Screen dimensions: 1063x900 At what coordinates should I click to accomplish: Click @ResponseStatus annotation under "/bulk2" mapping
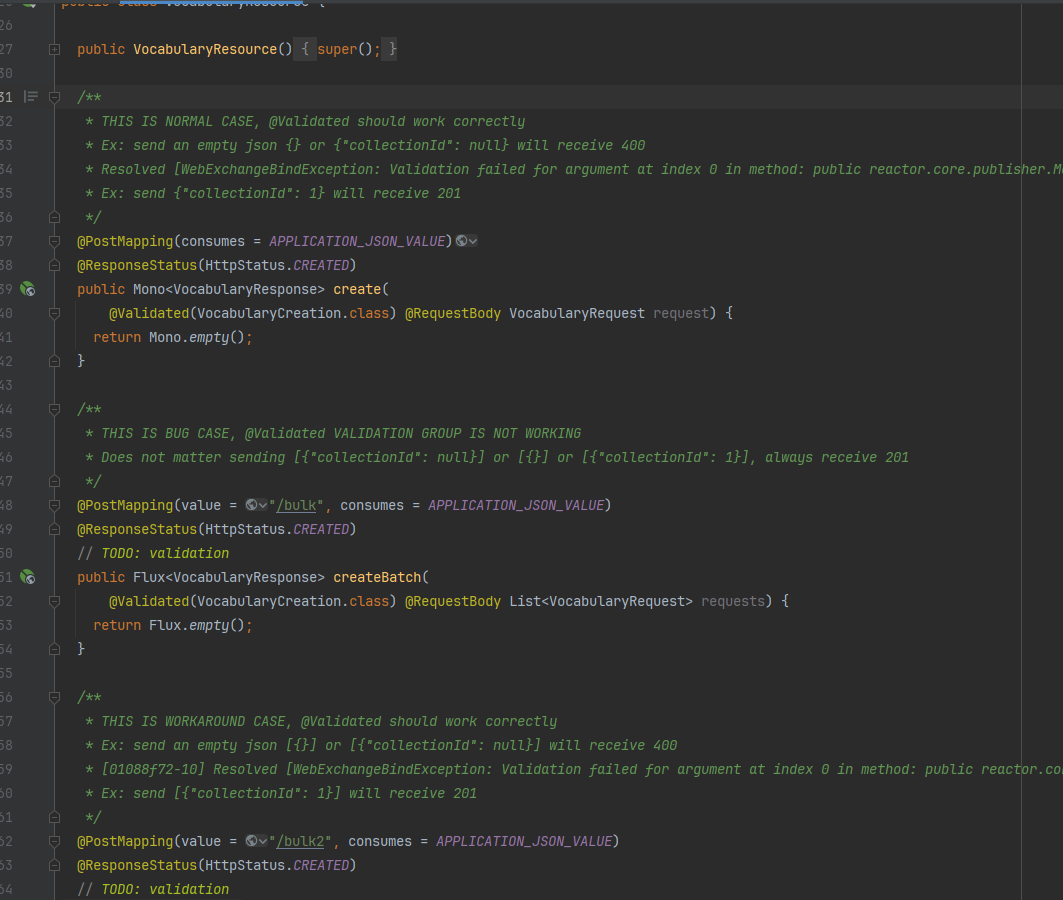(137, 865)
